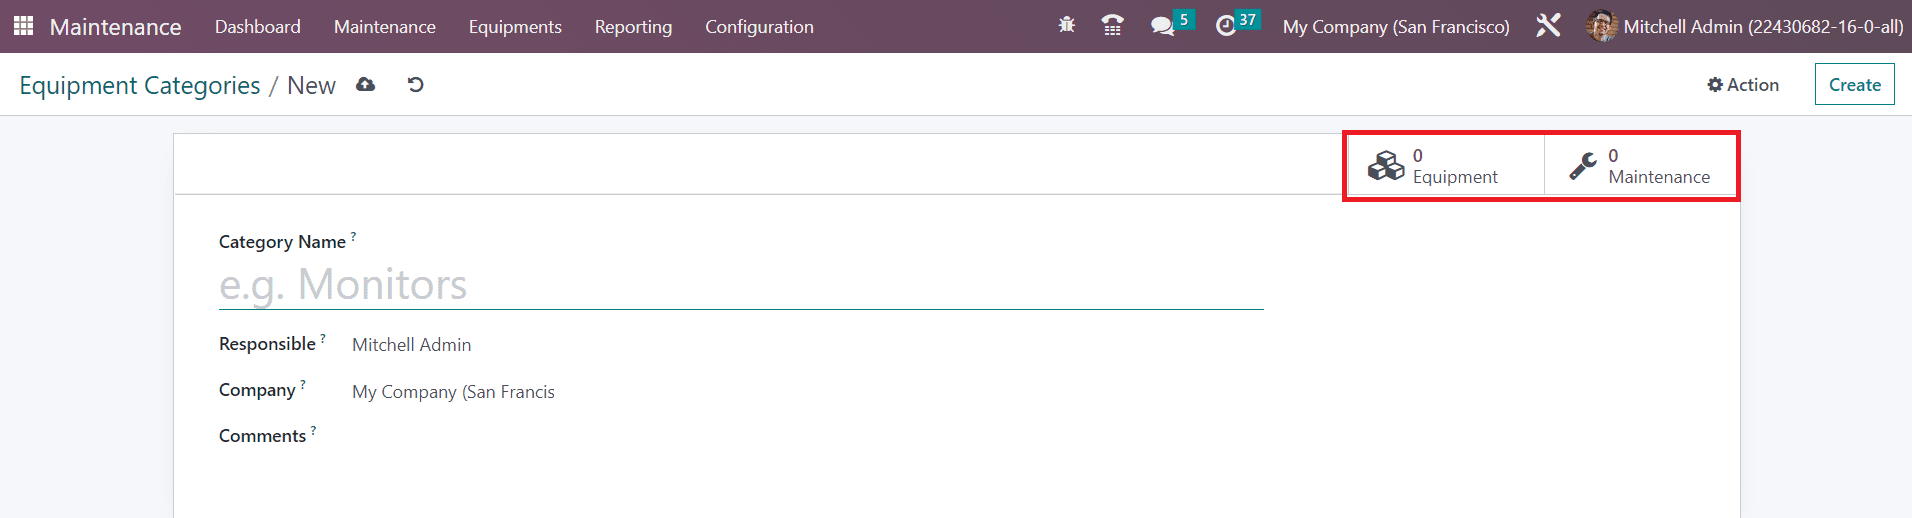This screenshot has width=1912, height=518.
Task: Go back to Equipment Categories breadcrumb
Action: click(x=140, y=86)
